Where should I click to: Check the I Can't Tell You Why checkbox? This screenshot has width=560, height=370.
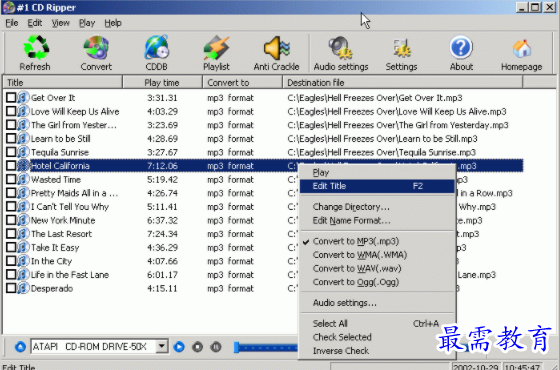click(x=11, y=206)
